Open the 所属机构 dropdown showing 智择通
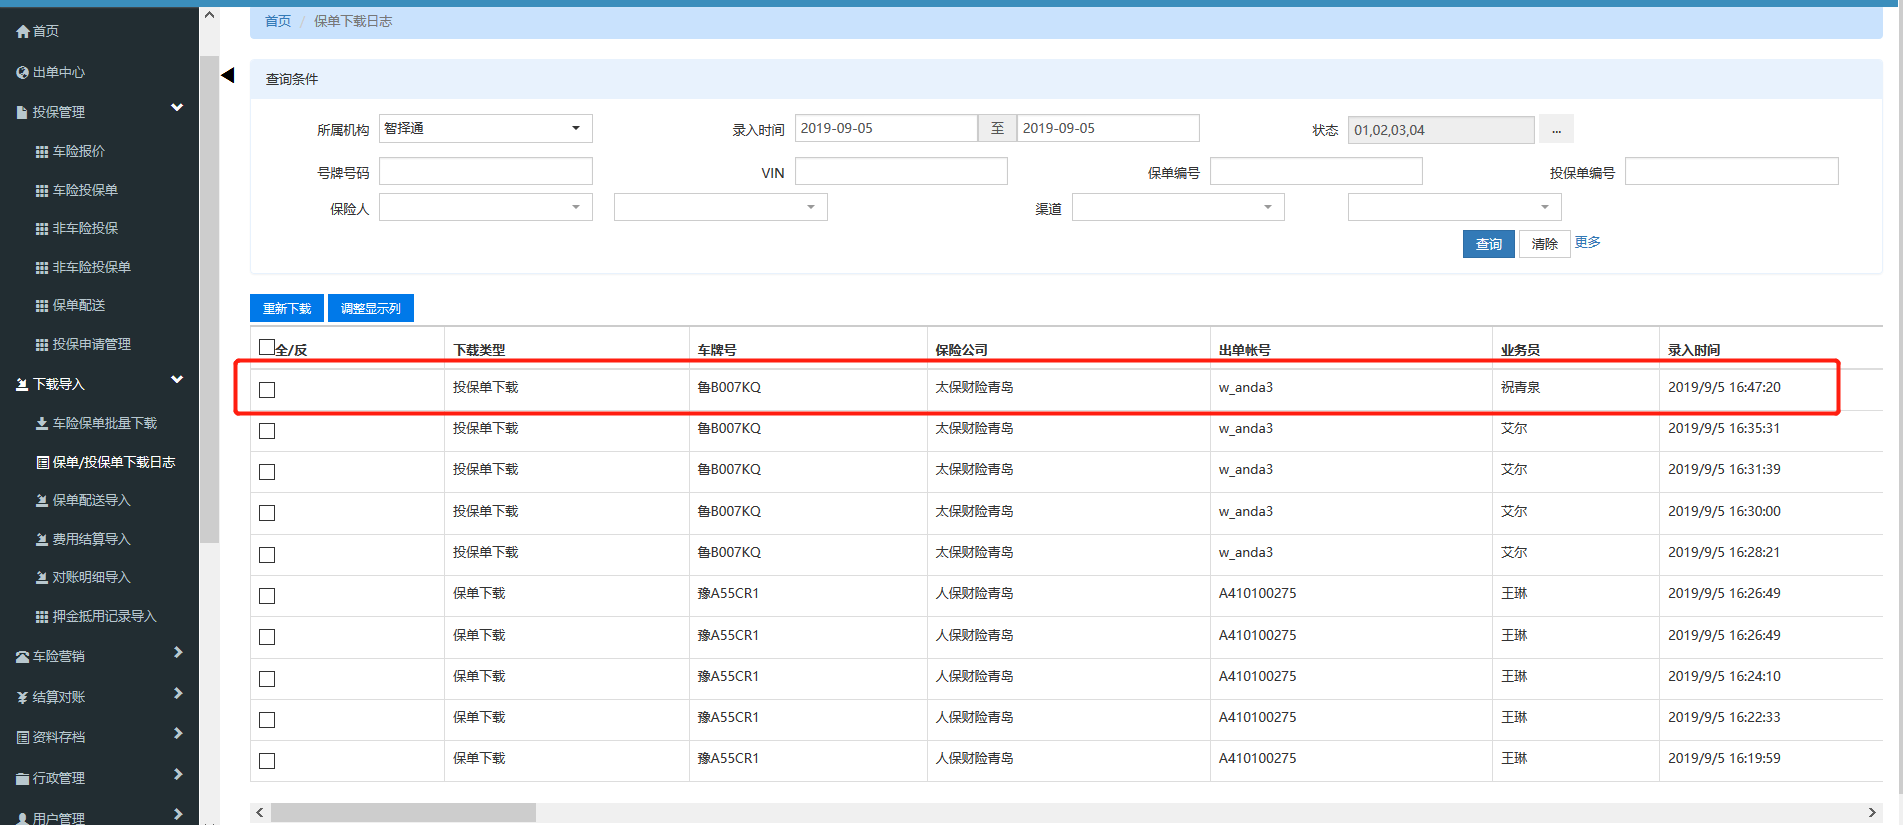1903x825 pixels. coord(485,128)
